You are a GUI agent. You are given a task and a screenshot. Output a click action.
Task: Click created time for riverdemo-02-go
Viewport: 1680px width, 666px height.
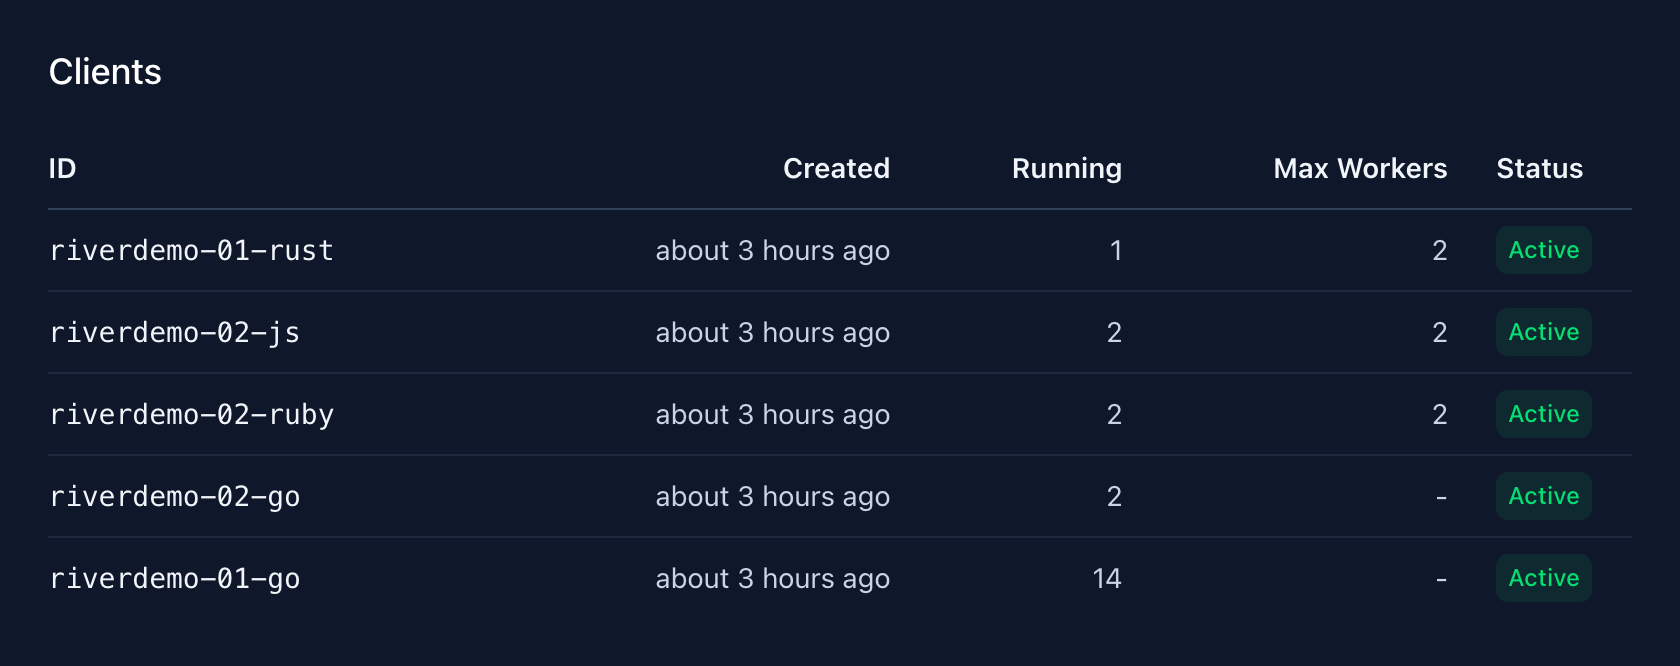772,496
